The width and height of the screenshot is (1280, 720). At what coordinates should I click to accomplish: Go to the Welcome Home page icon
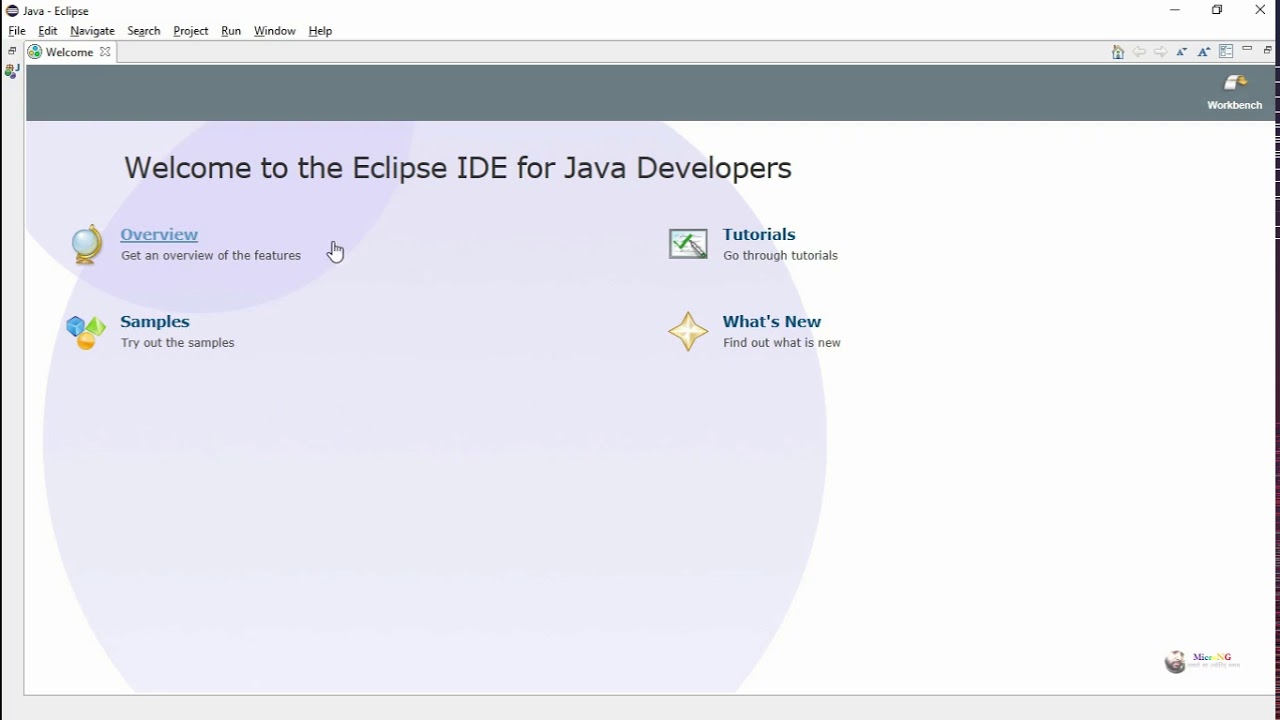point(1118,52)
